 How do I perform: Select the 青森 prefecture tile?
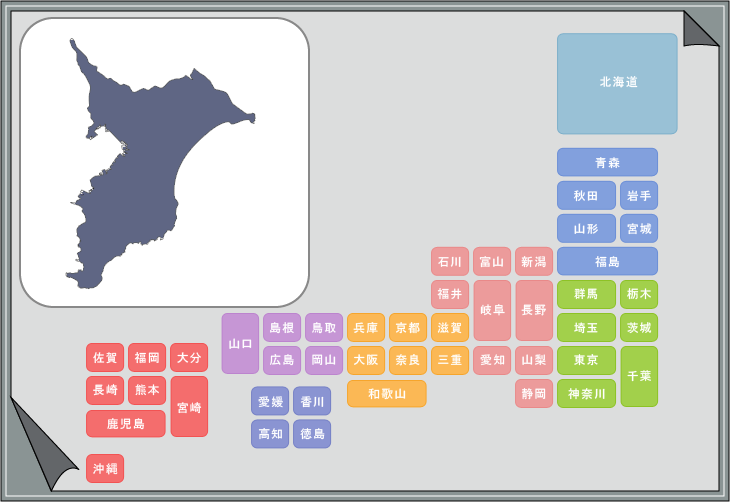click(607, 162)
